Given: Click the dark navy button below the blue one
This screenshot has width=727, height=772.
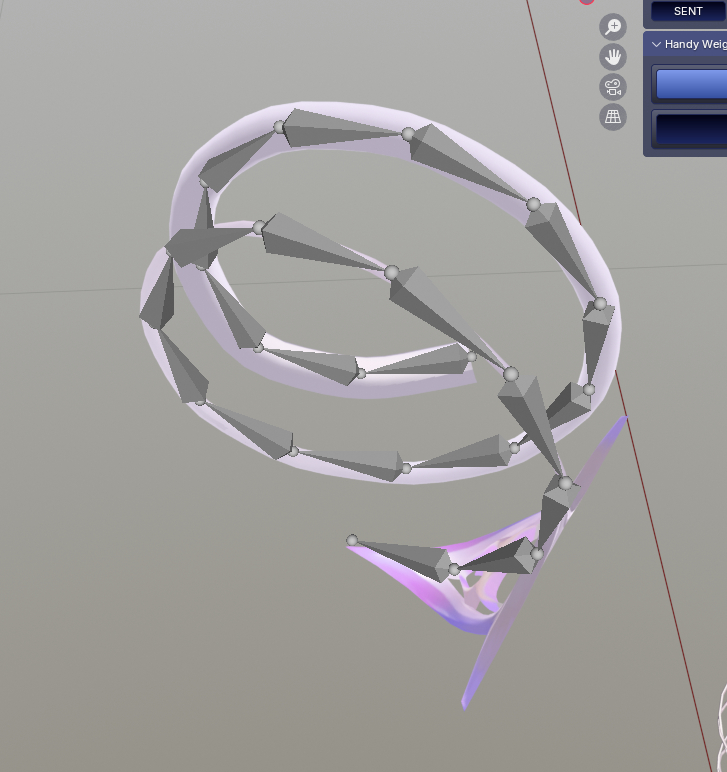Looking at the screenshot, I should [x=691, y=129].
